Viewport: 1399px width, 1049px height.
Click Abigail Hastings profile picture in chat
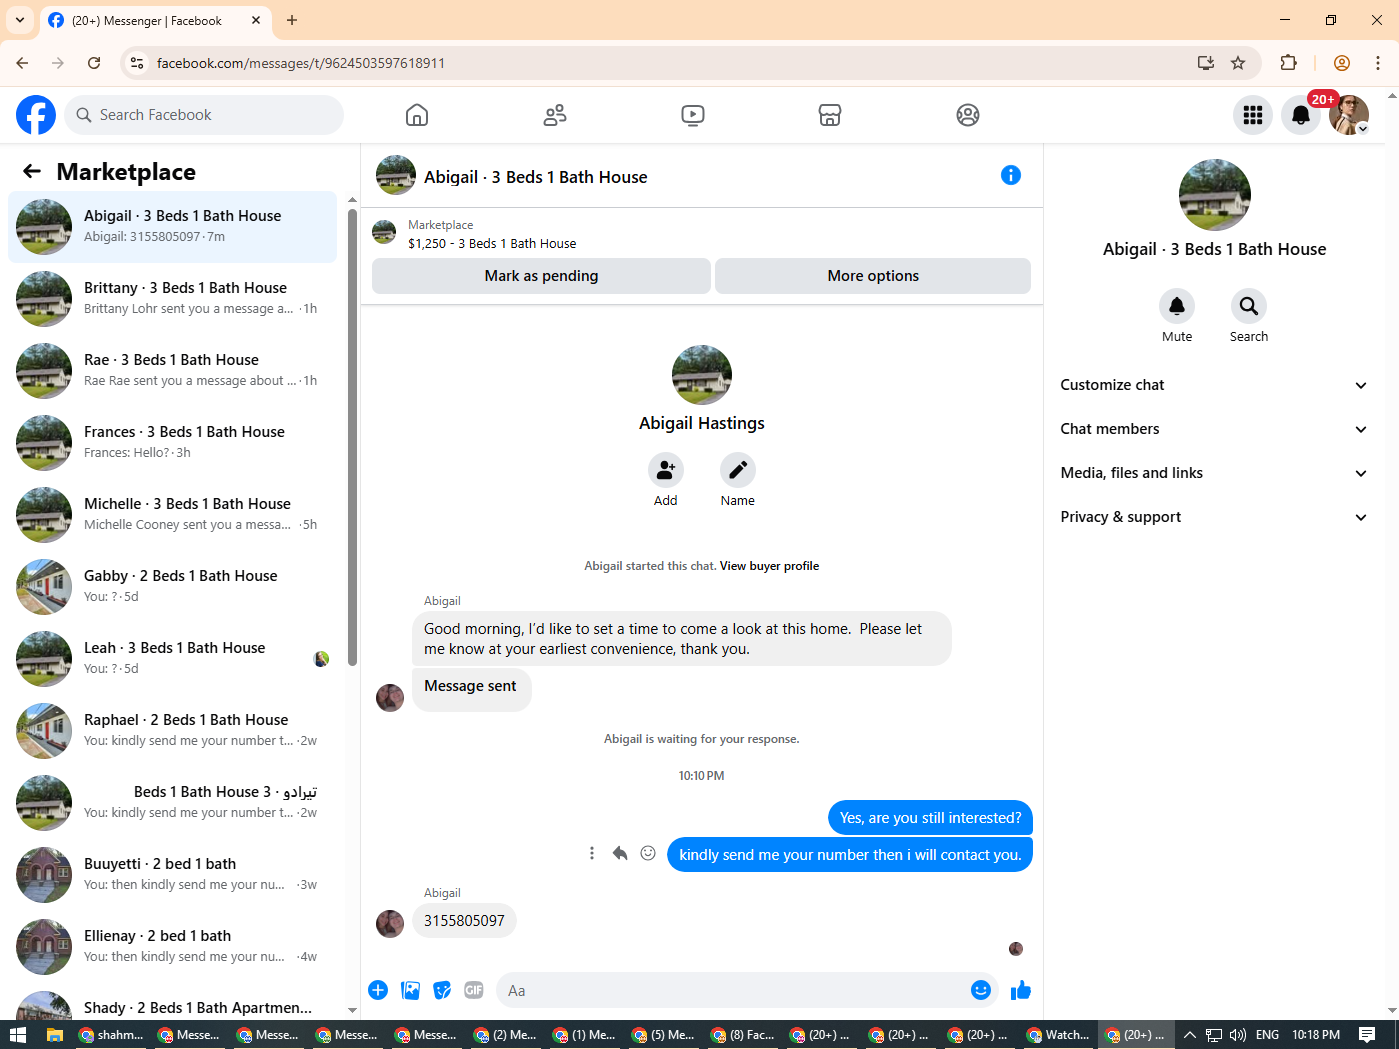click(x=702, y=375)
